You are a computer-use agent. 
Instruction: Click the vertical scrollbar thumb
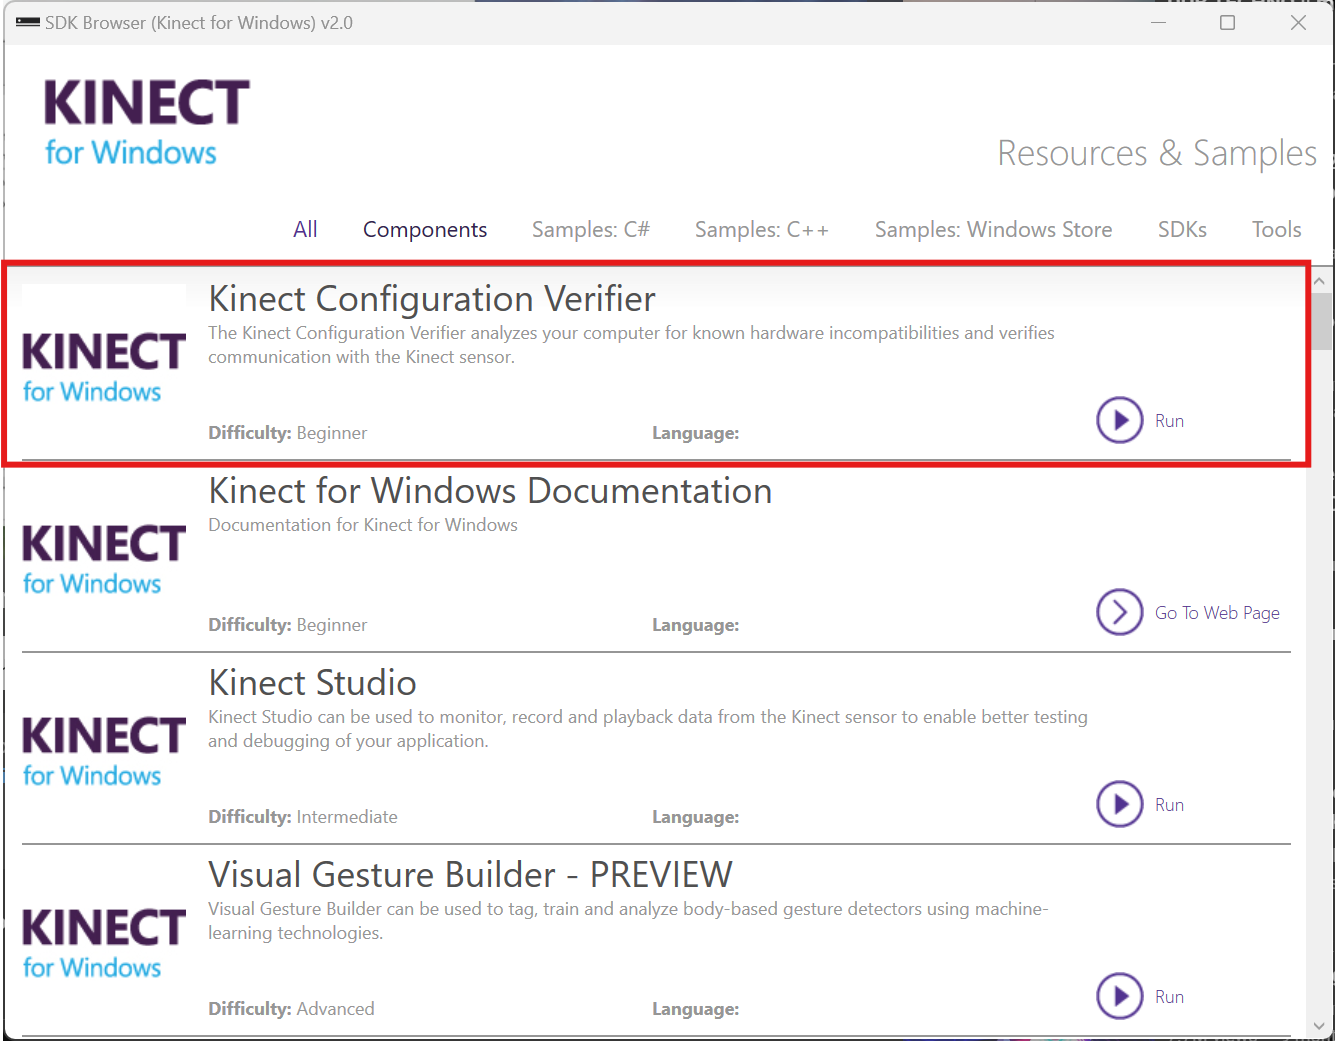(1322, 321)
